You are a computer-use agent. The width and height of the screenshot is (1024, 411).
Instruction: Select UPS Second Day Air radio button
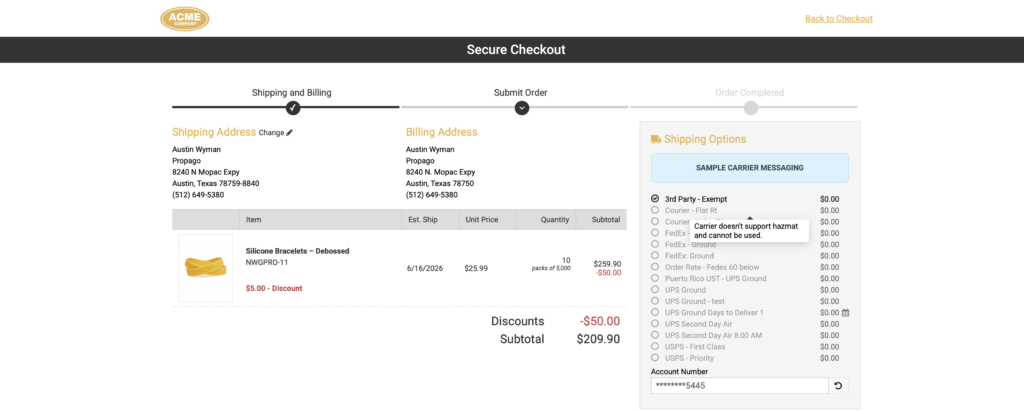(655, 324)
